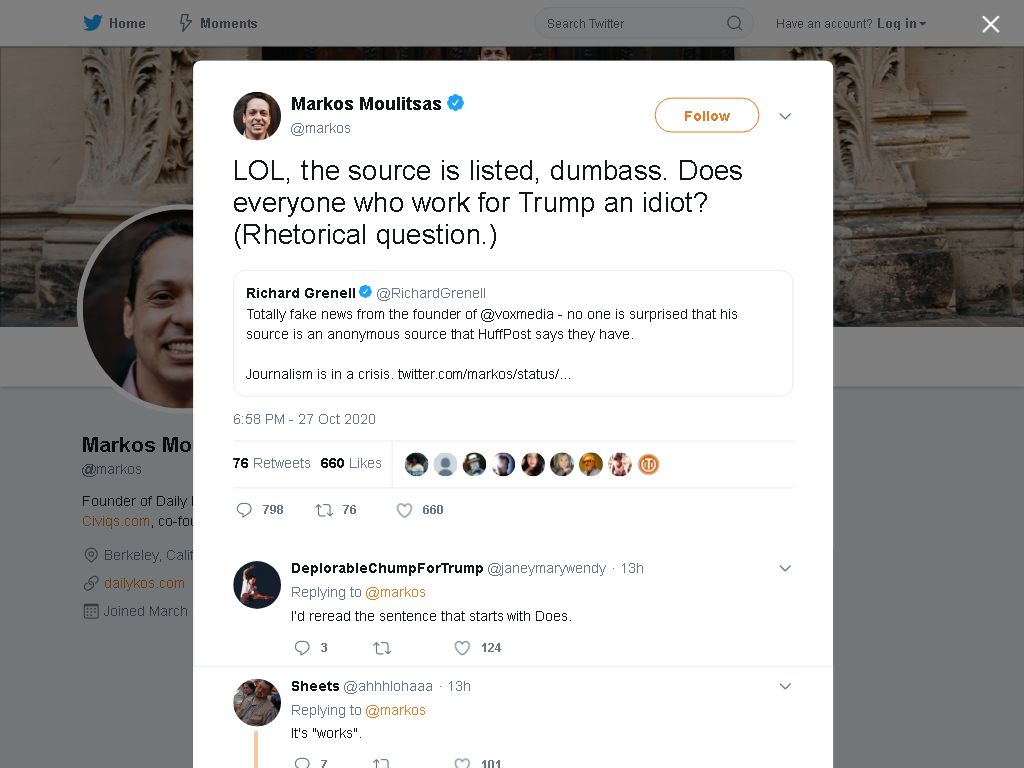Close the tweet overlay with X
Viewport: 1024px width, 768px height.
tap(991, 24)
